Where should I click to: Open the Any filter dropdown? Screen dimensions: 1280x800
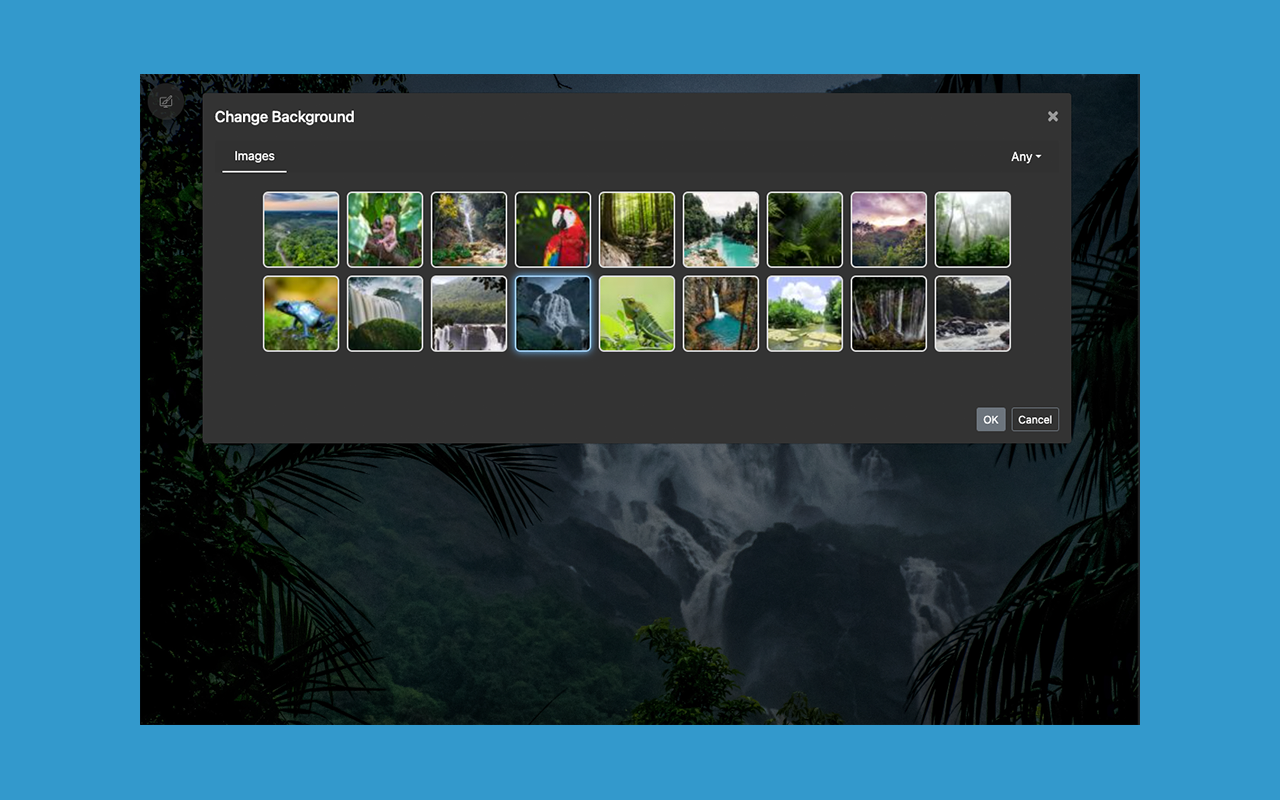click(x=1026, y=157)
